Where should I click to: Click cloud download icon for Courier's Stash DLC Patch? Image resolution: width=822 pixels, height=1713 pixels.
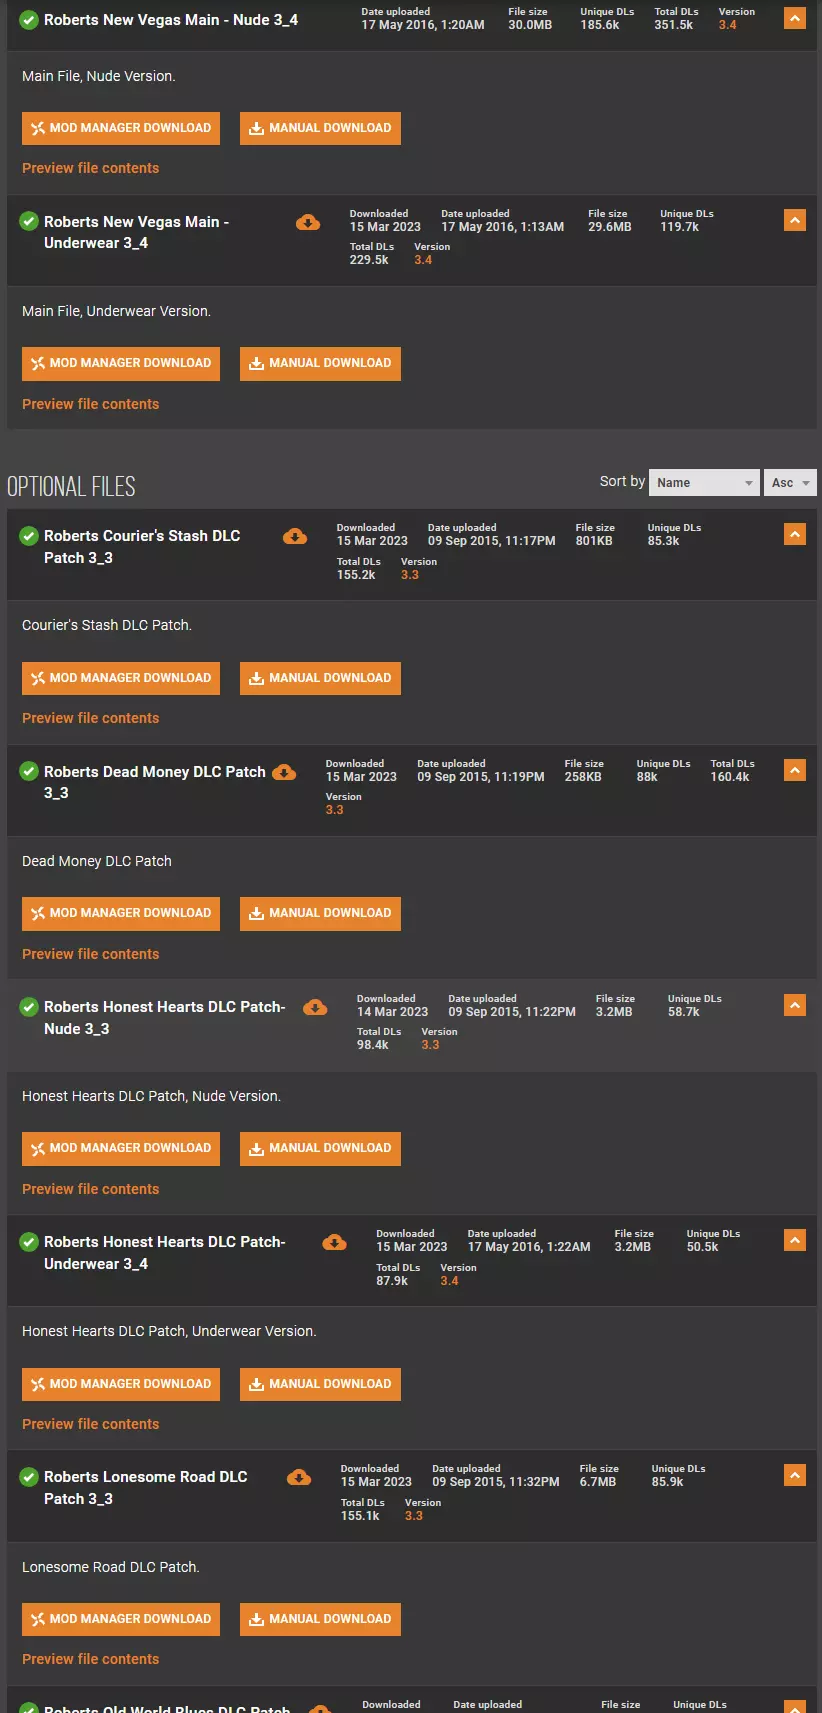coord(295,536)
